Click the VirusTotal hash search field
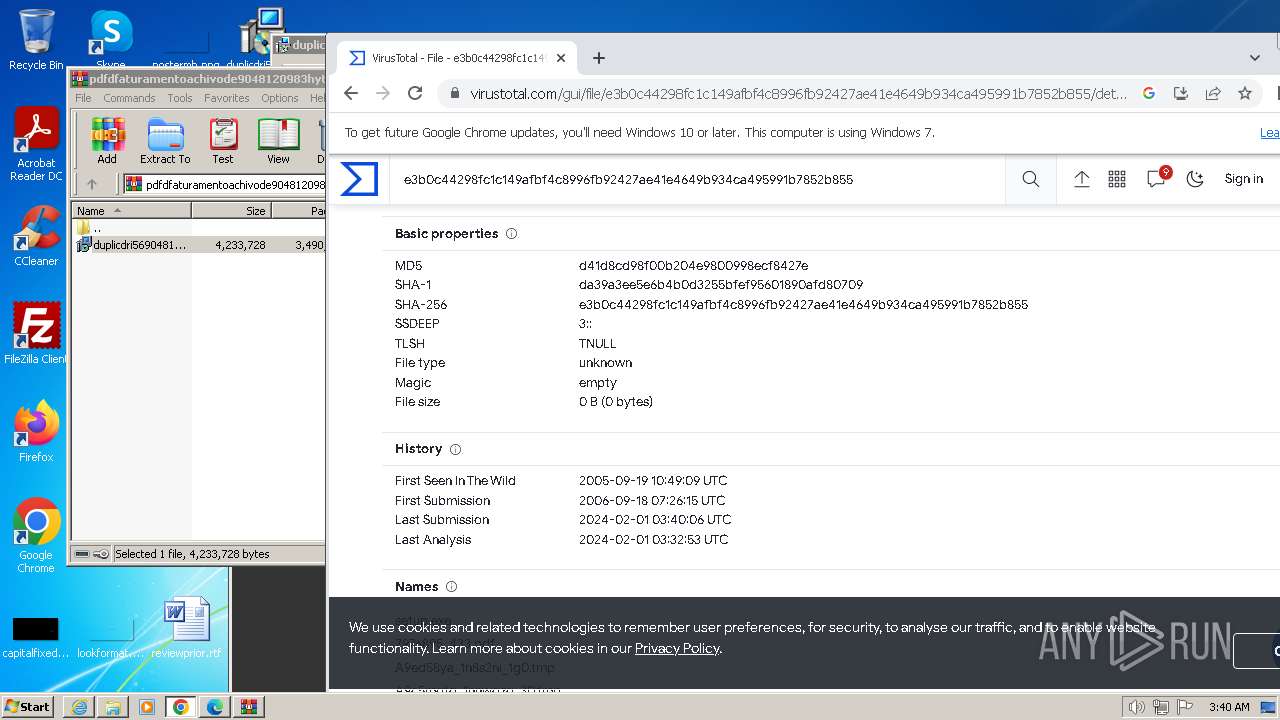This screenshot has width=1280, height=720. click(696, 180)
